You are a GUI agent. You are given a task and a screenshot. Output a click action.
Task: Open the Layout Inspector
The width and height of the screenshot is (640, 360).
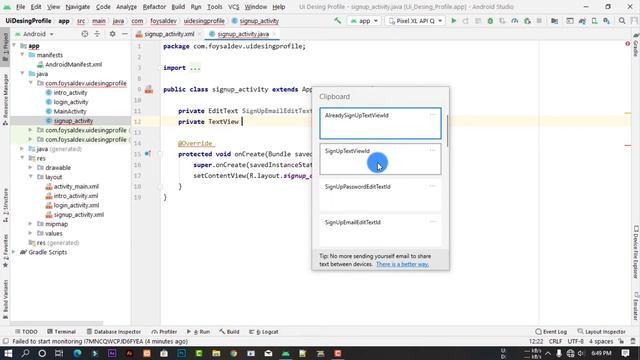(x=602, y=331)
